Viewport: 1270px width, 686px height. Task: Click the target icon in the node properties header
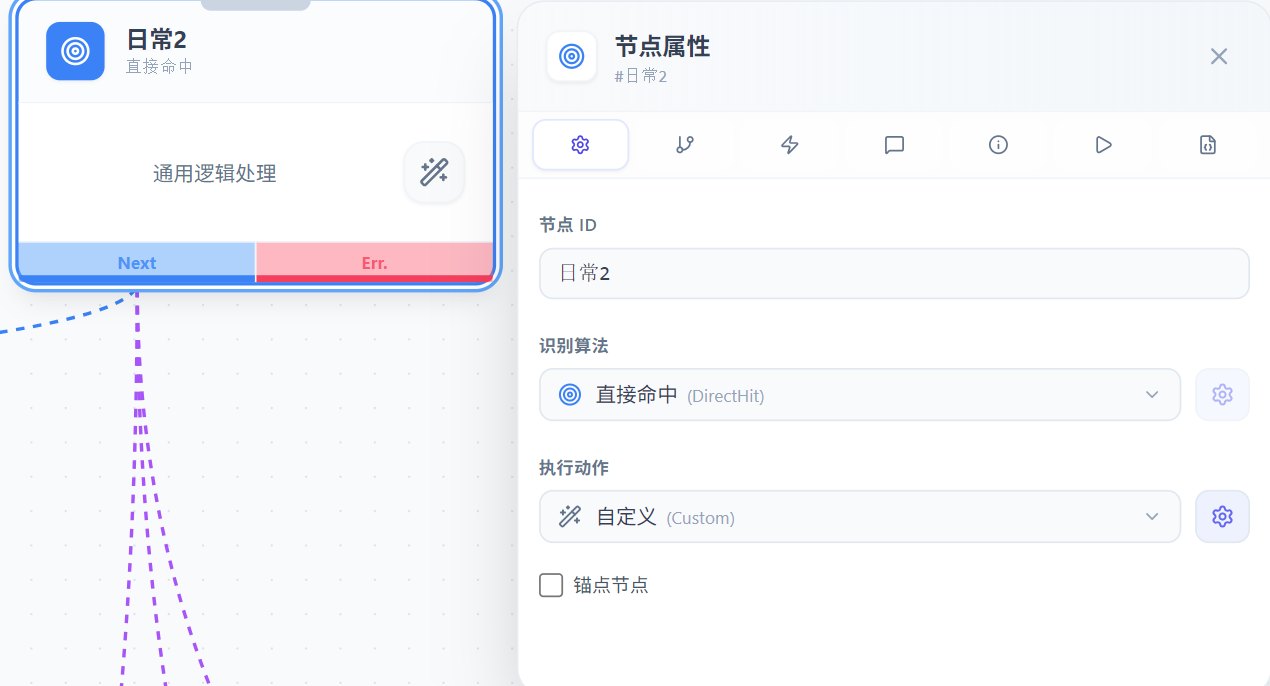(572, 56)
